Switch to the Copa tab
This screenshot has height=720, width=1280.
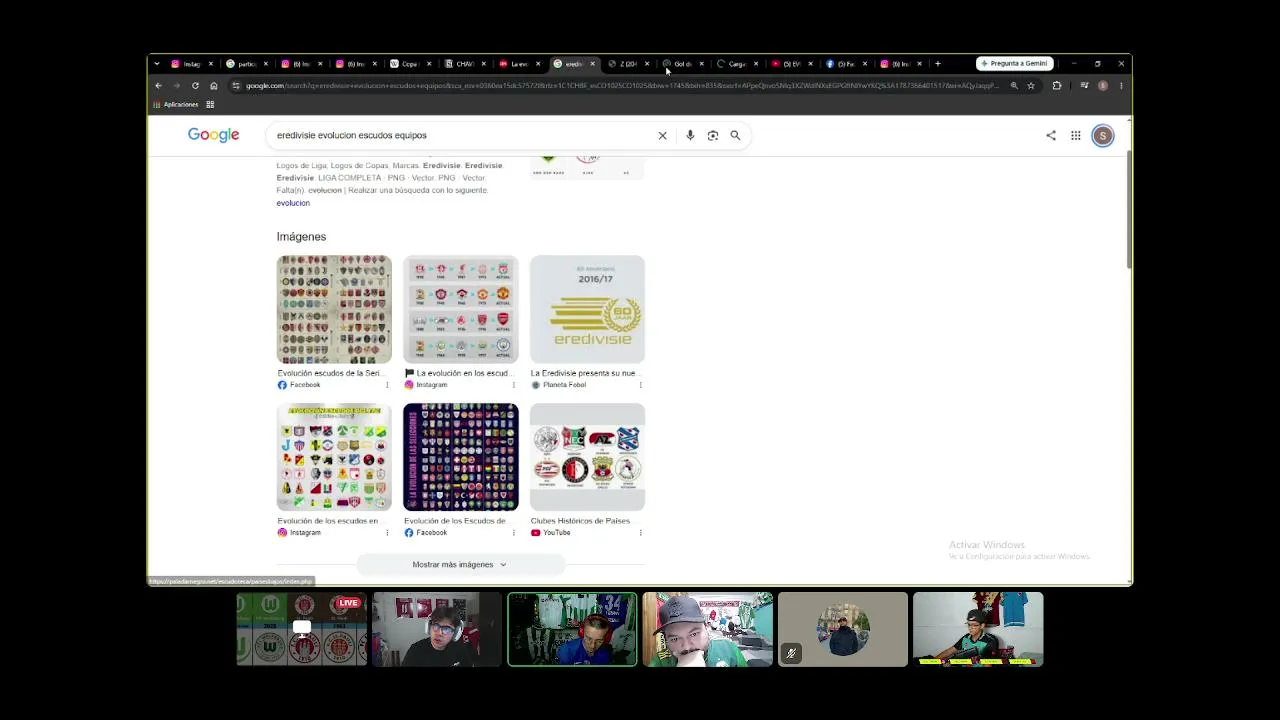tap(410, 64)
